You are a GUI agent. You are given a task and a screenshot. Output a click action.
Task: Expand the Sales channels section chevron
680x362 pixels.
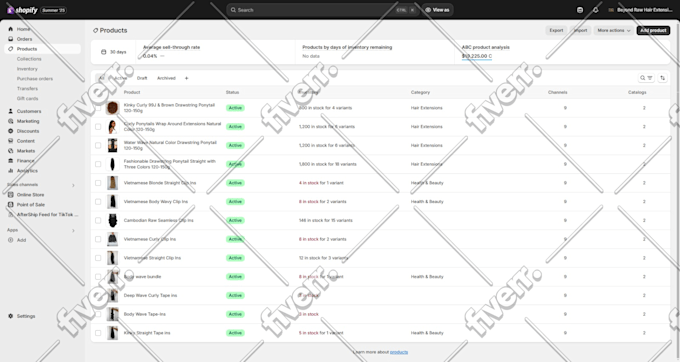pyautogui.click(x=73, y=185)
